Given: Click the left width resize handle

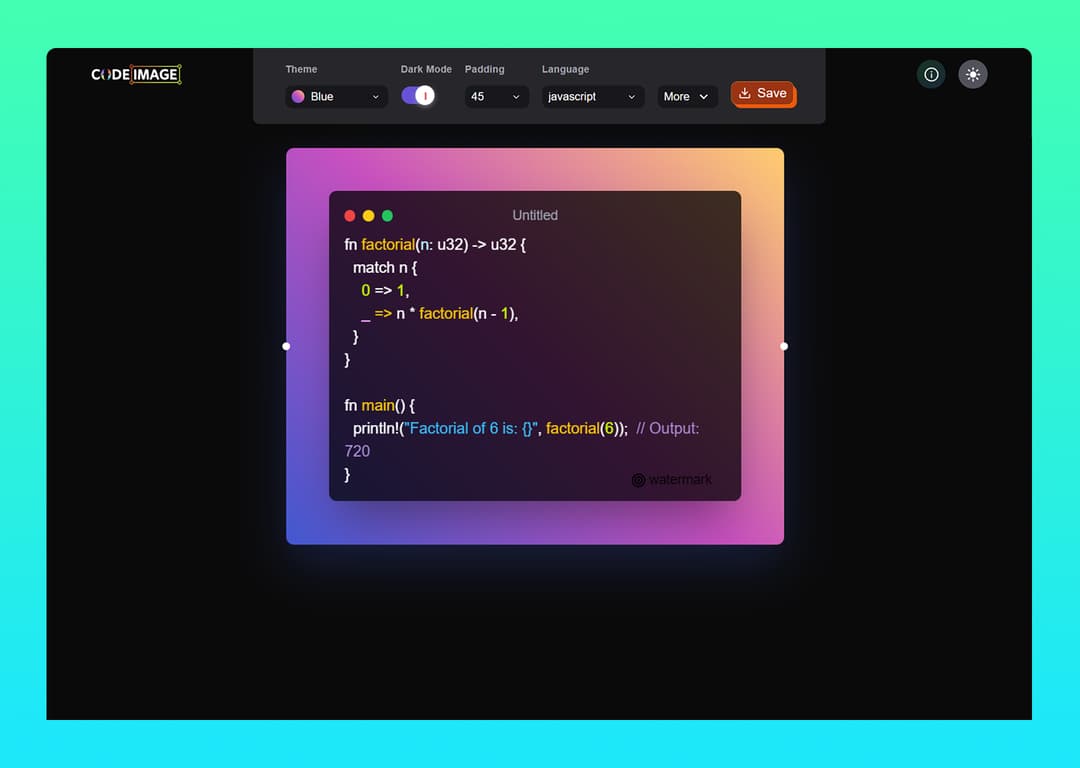Looking at the screenshot, I should [x=287, y=346].
